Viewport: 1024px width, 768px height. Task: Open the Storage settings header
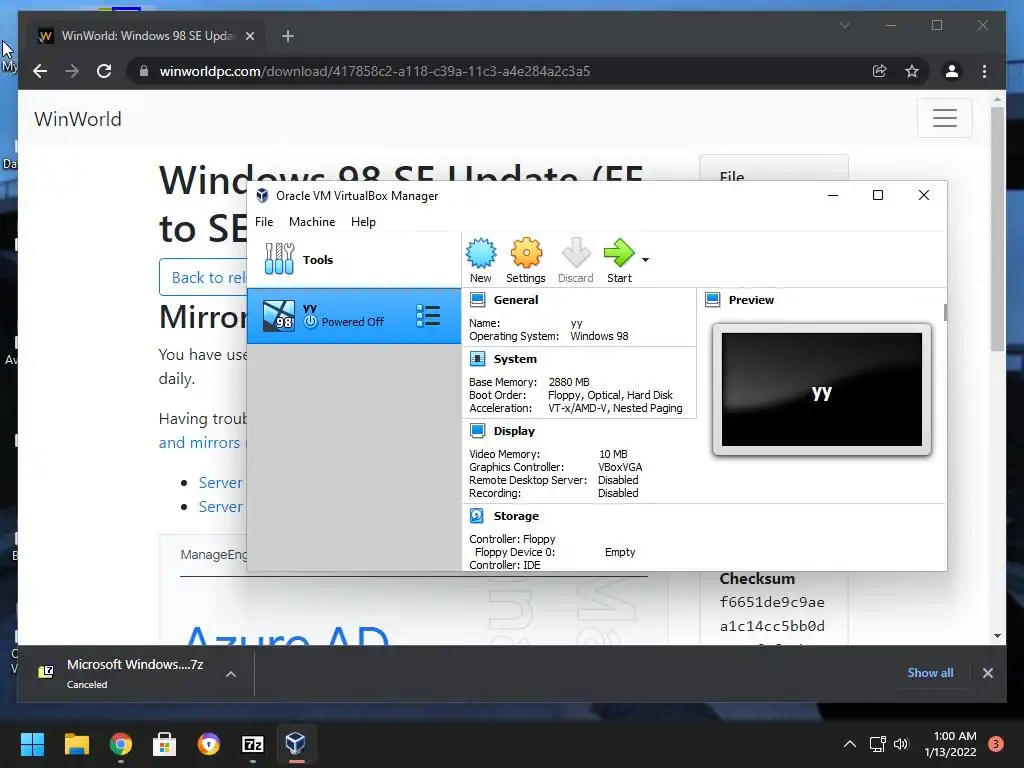516,516
